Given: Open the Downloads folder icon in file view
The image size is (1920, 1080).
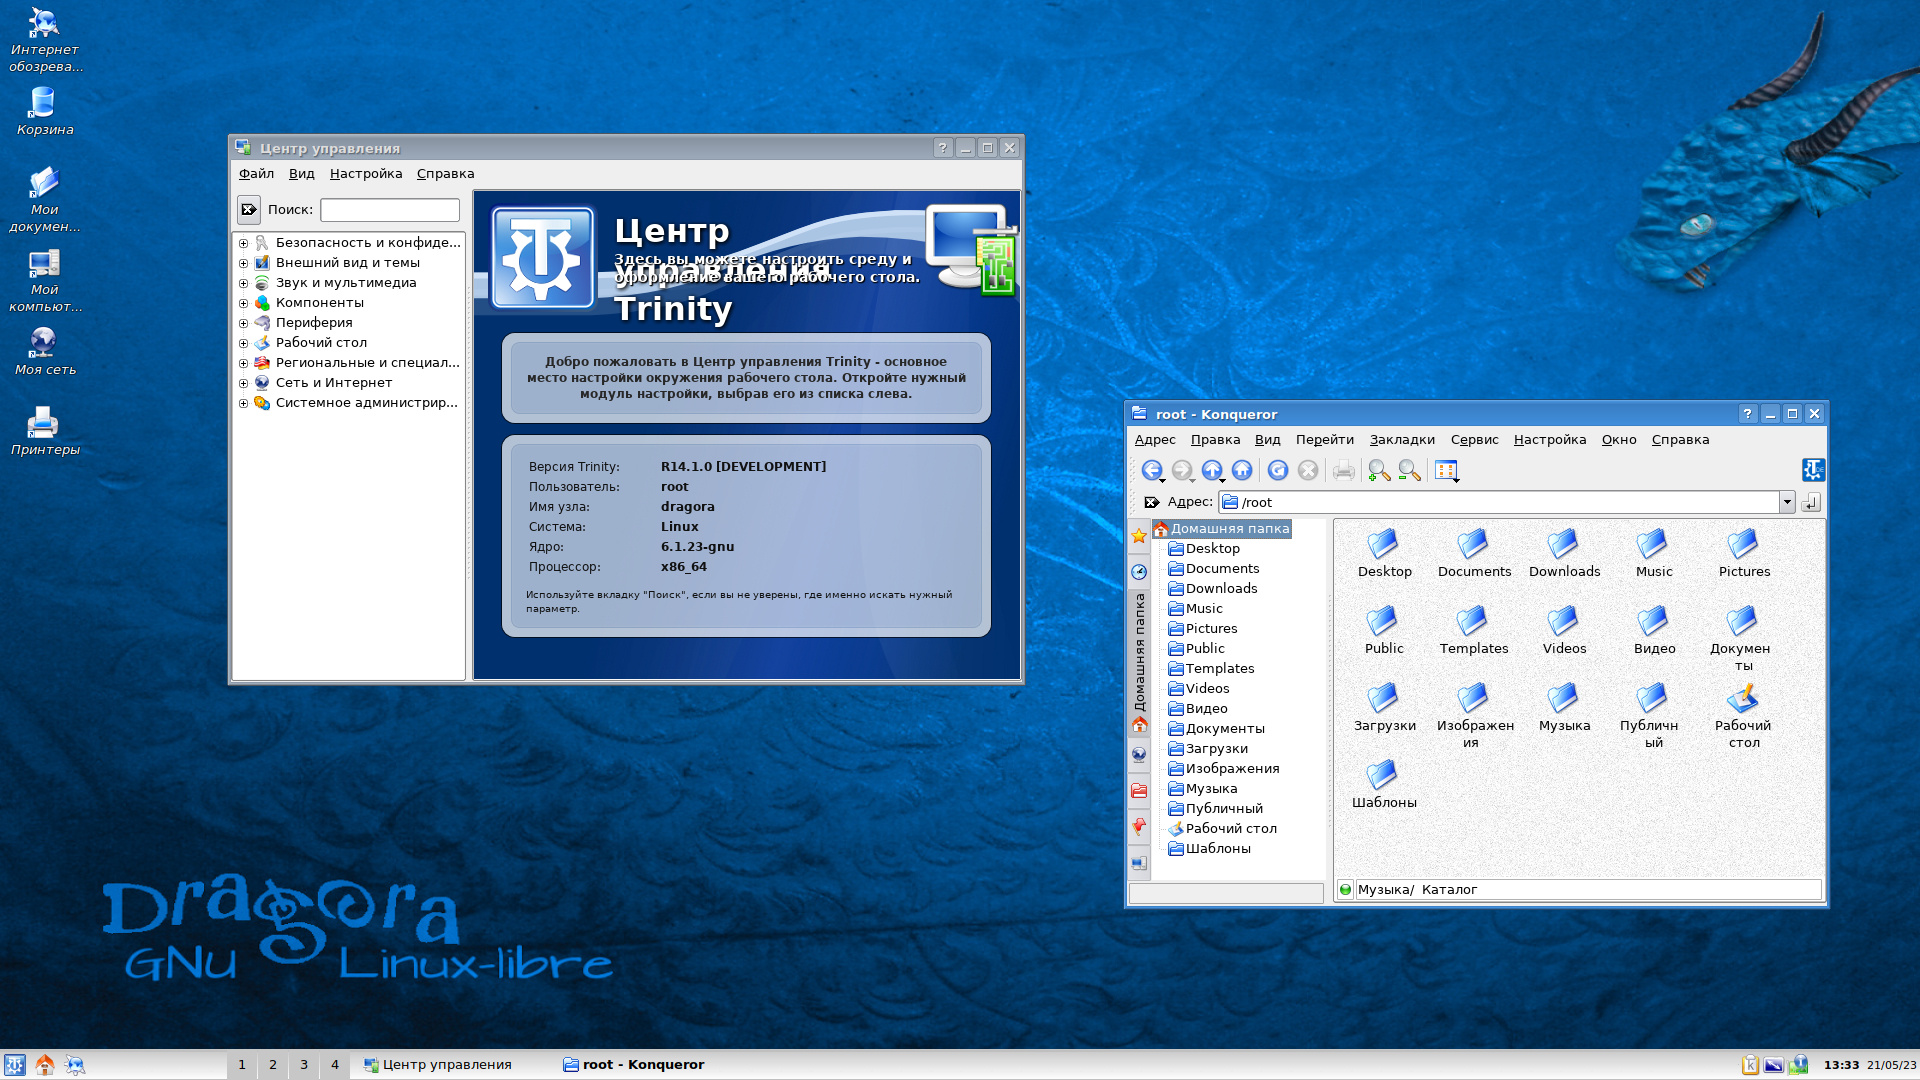Looking at the screenshot, I should 1564,553.
